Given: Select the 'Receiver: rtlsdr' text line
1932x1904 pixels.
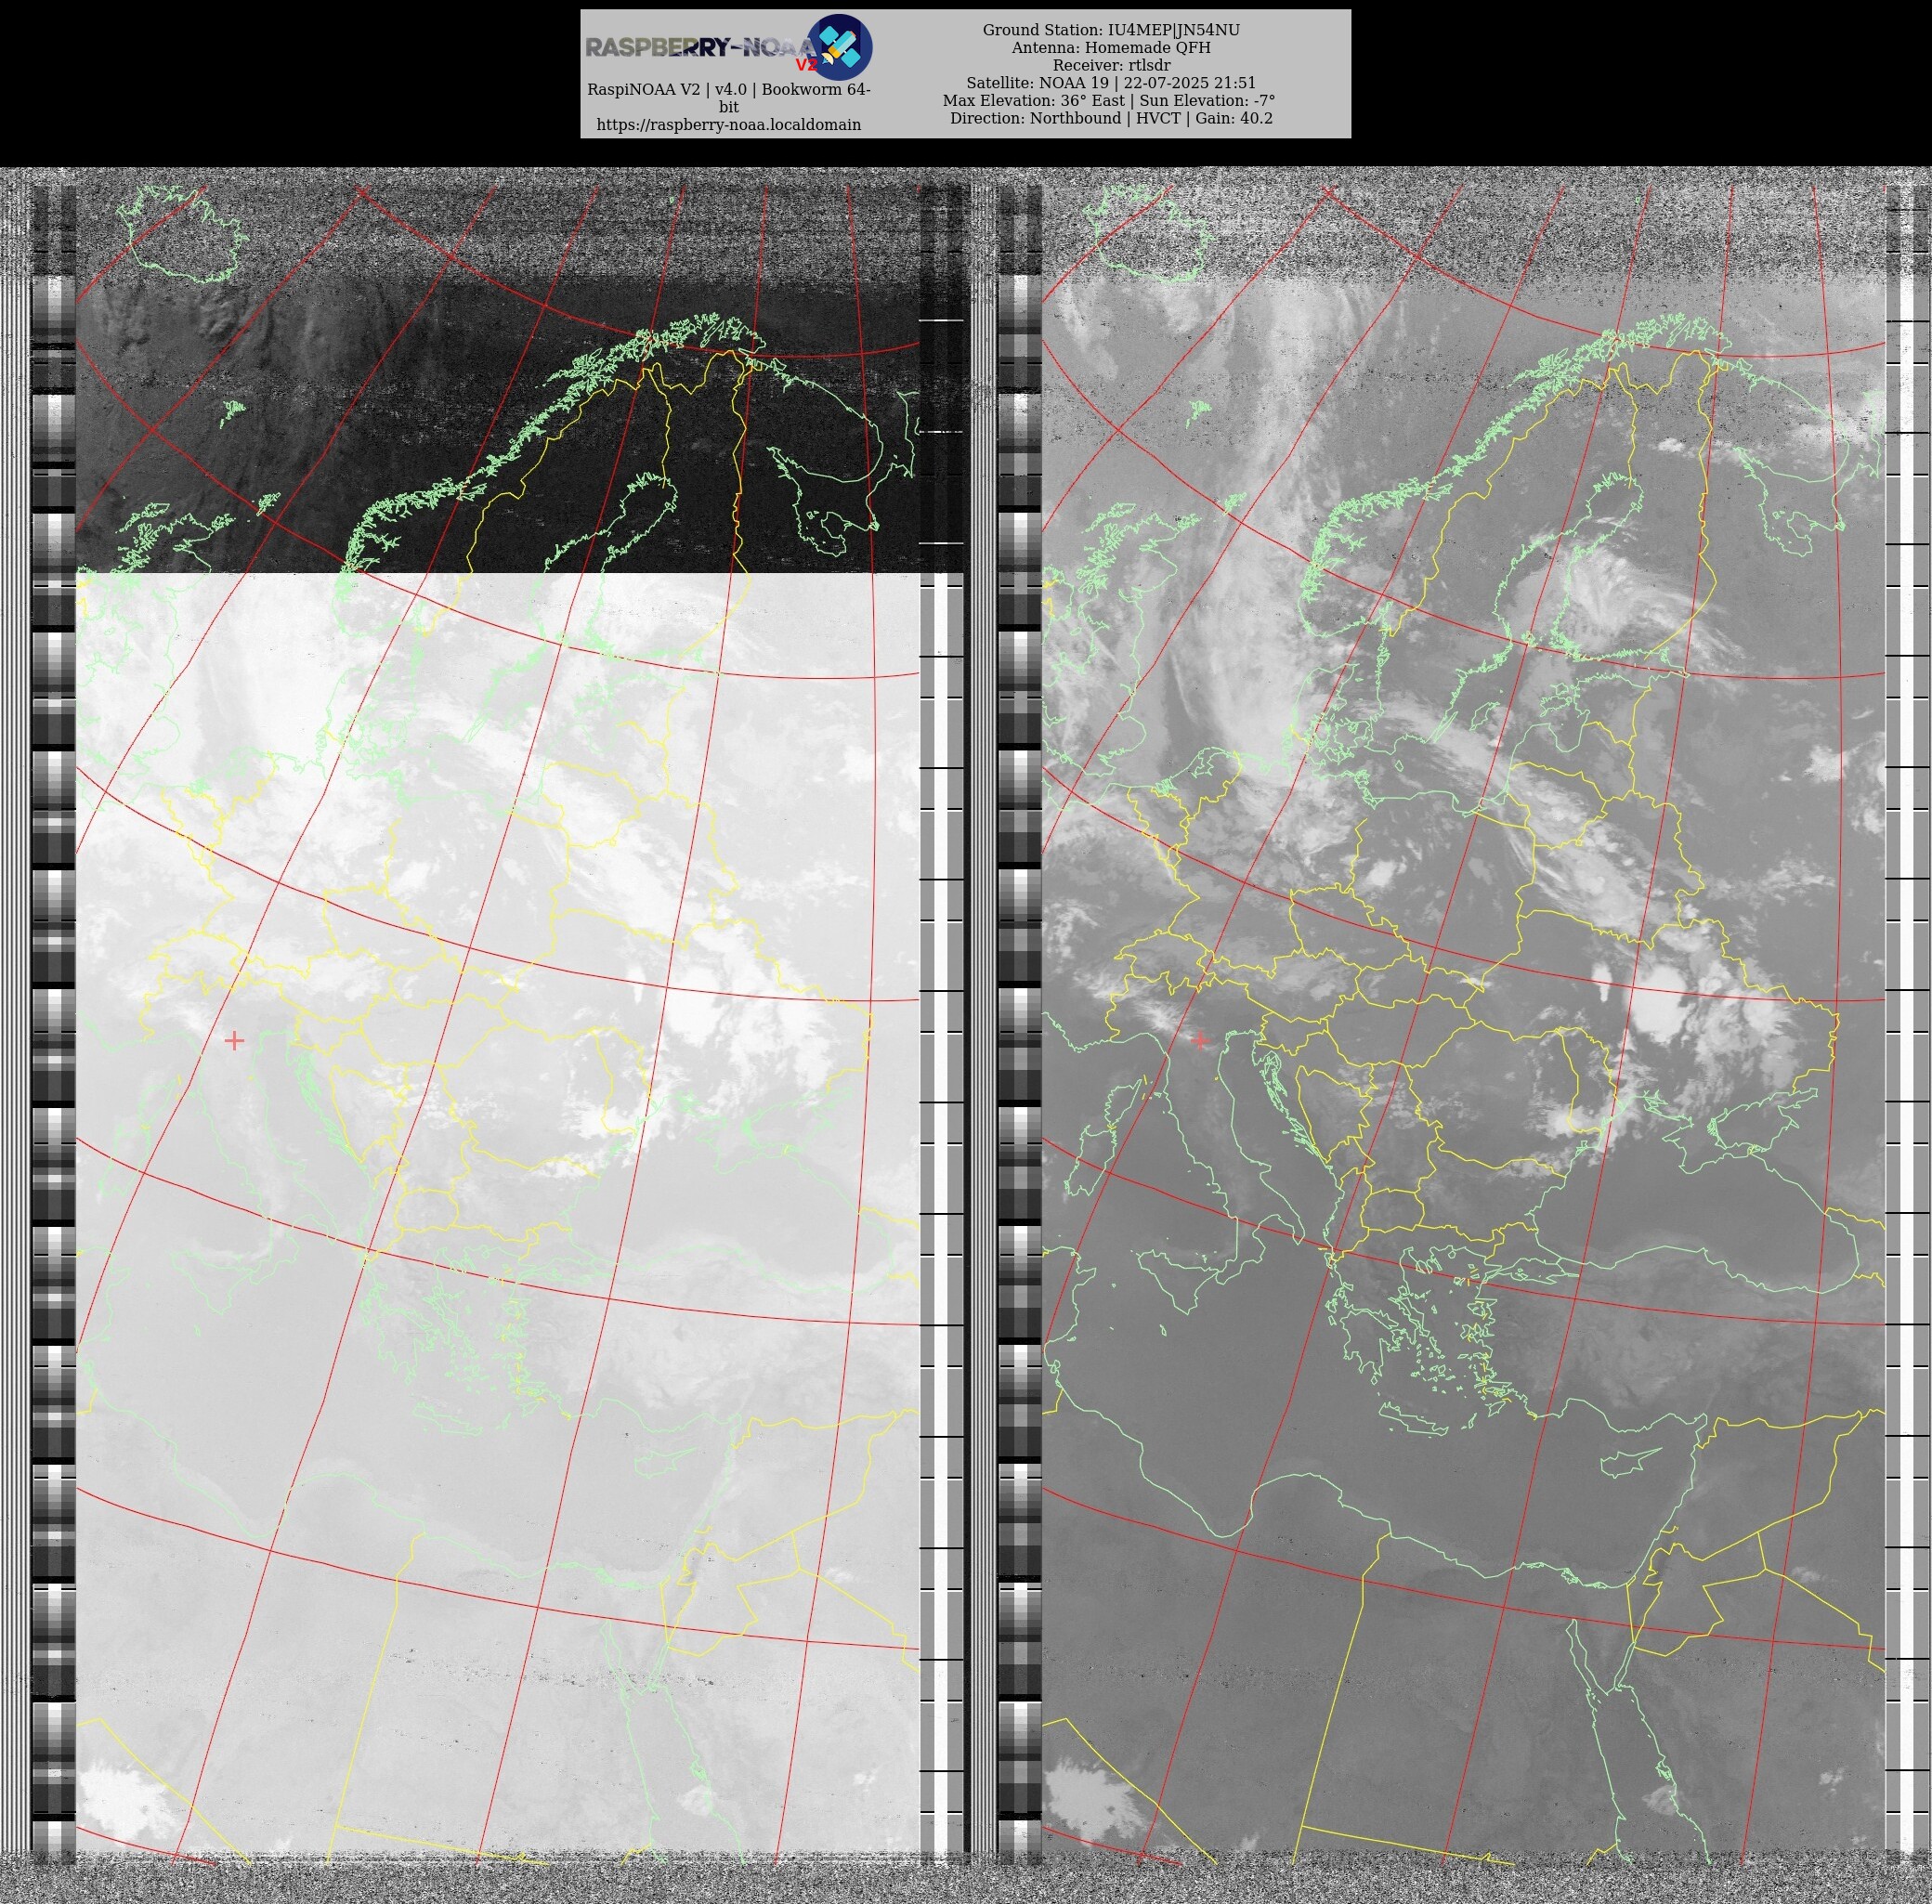Looking at the screenshot, I should (1111, 65).
